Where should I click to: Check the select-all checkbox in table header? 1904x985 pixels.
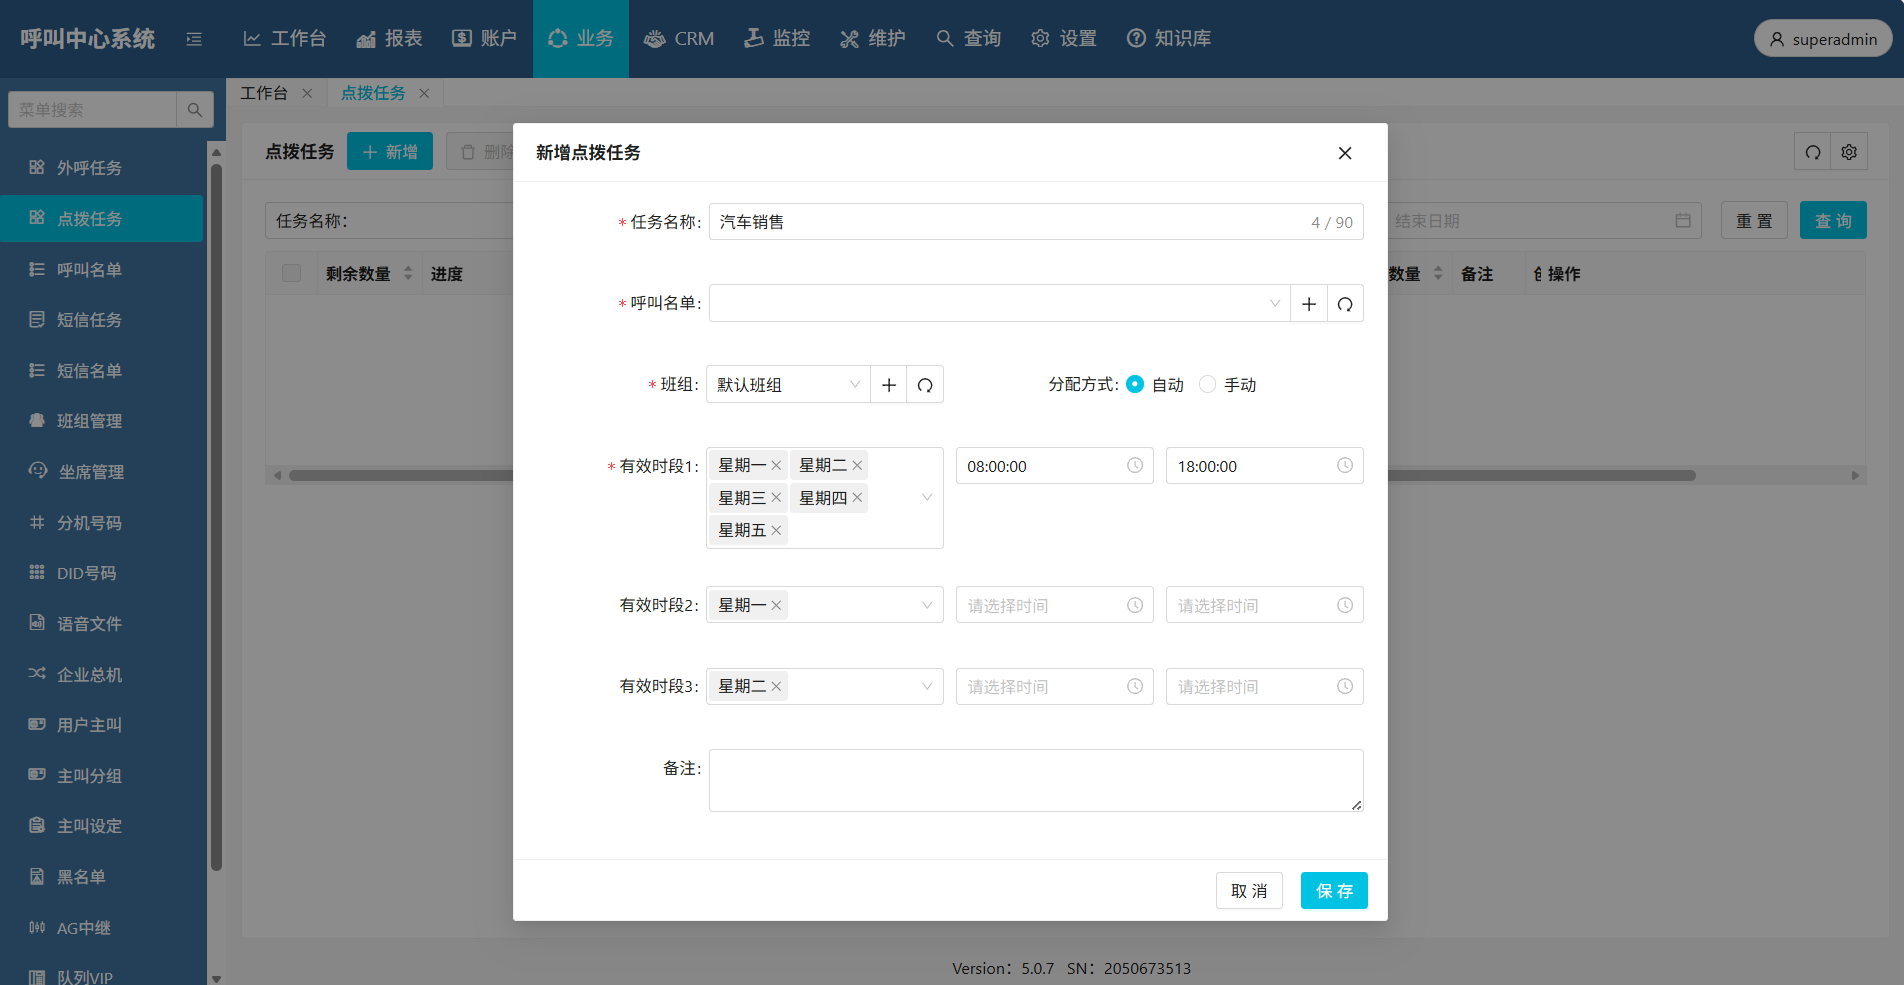(291, 274)
